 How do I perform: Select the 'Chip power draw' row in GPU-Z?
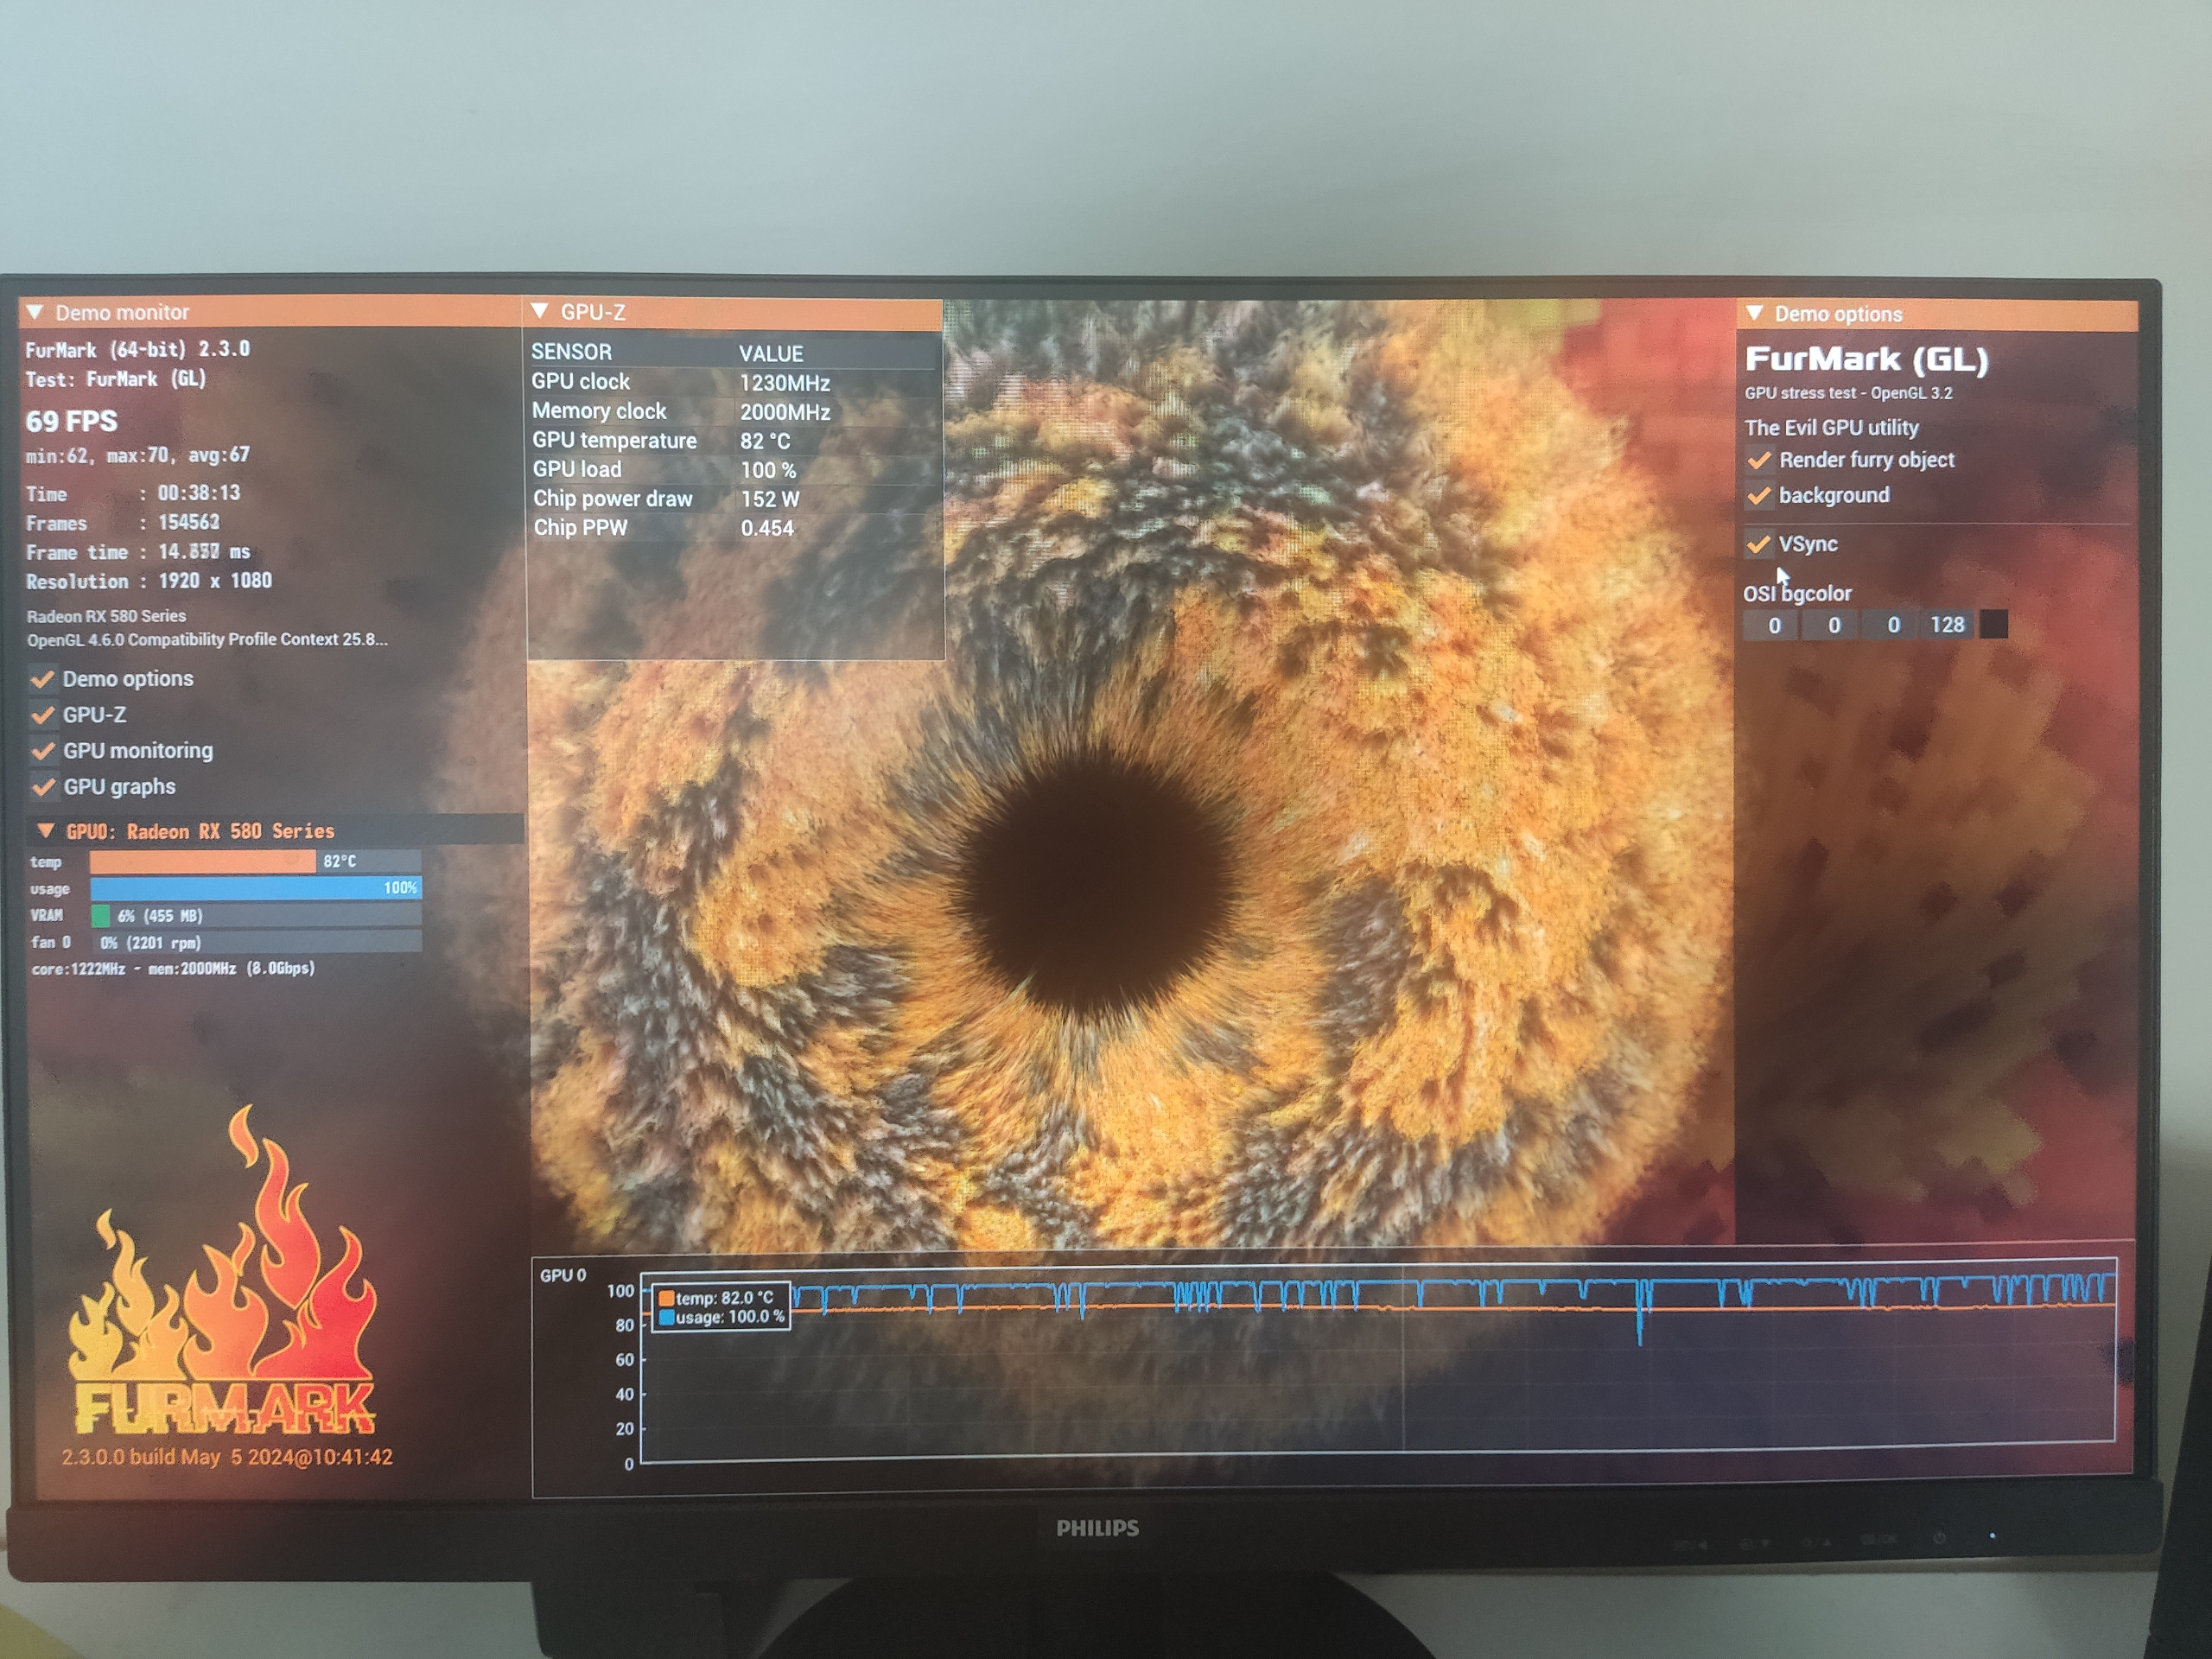point(735,498)
